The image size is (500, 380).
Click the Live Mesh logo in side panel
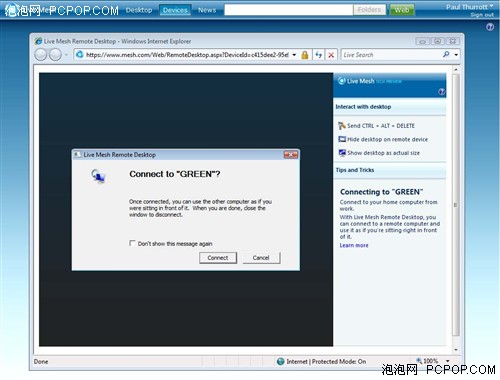pyautogui.click(x=341, y=81)
